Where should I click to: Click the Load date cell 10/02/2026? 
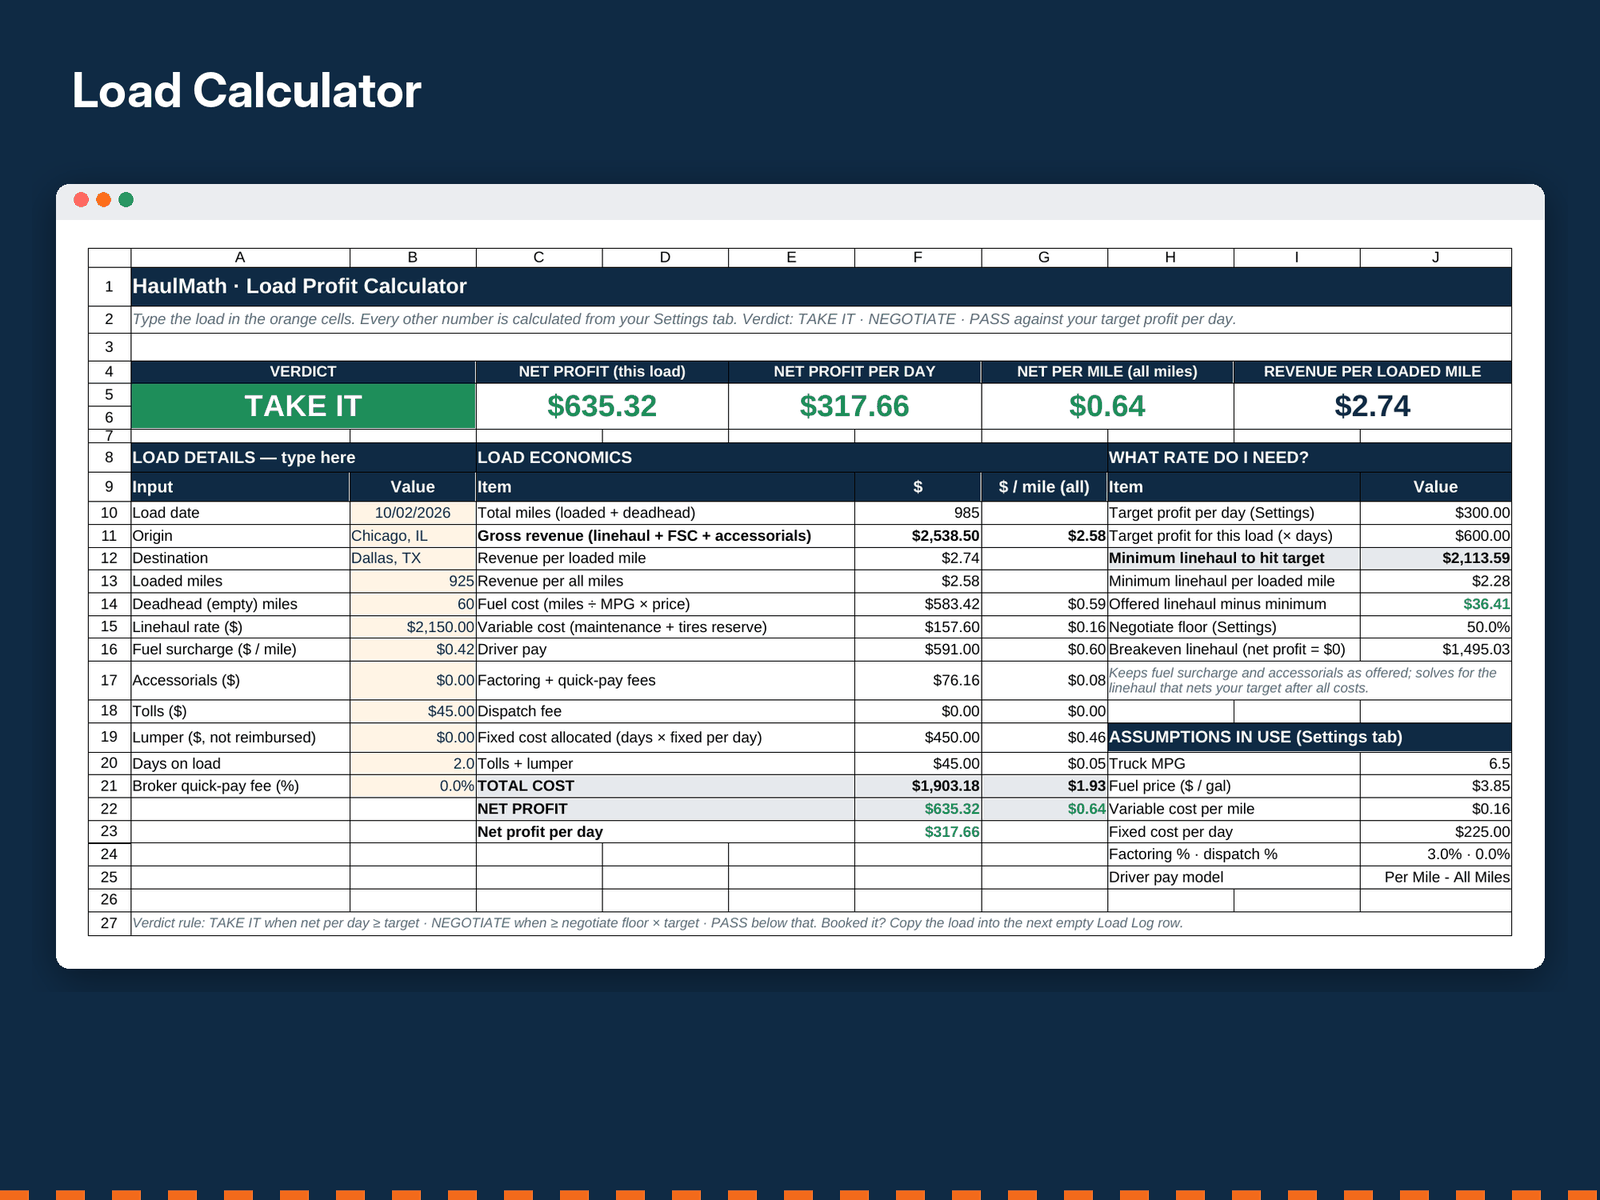point(413,513)
